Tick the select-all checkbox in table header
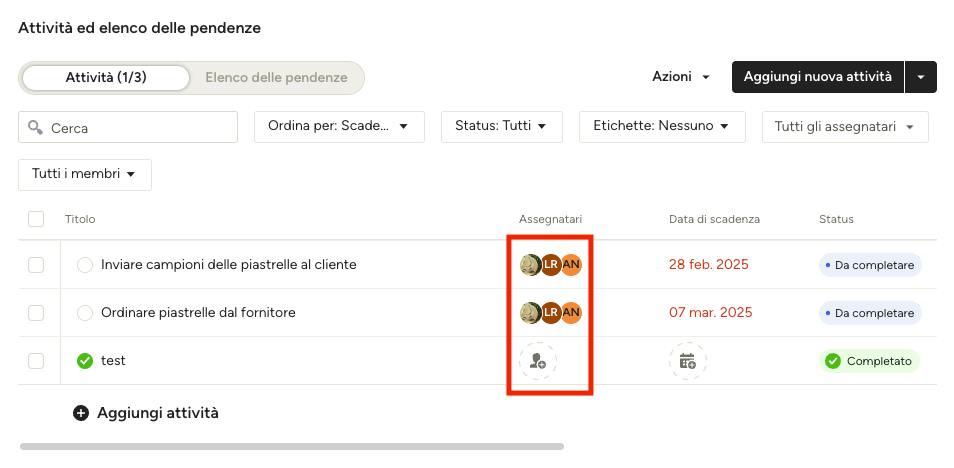The height and width of the screenshot is (468, 954). pos(36,219)
